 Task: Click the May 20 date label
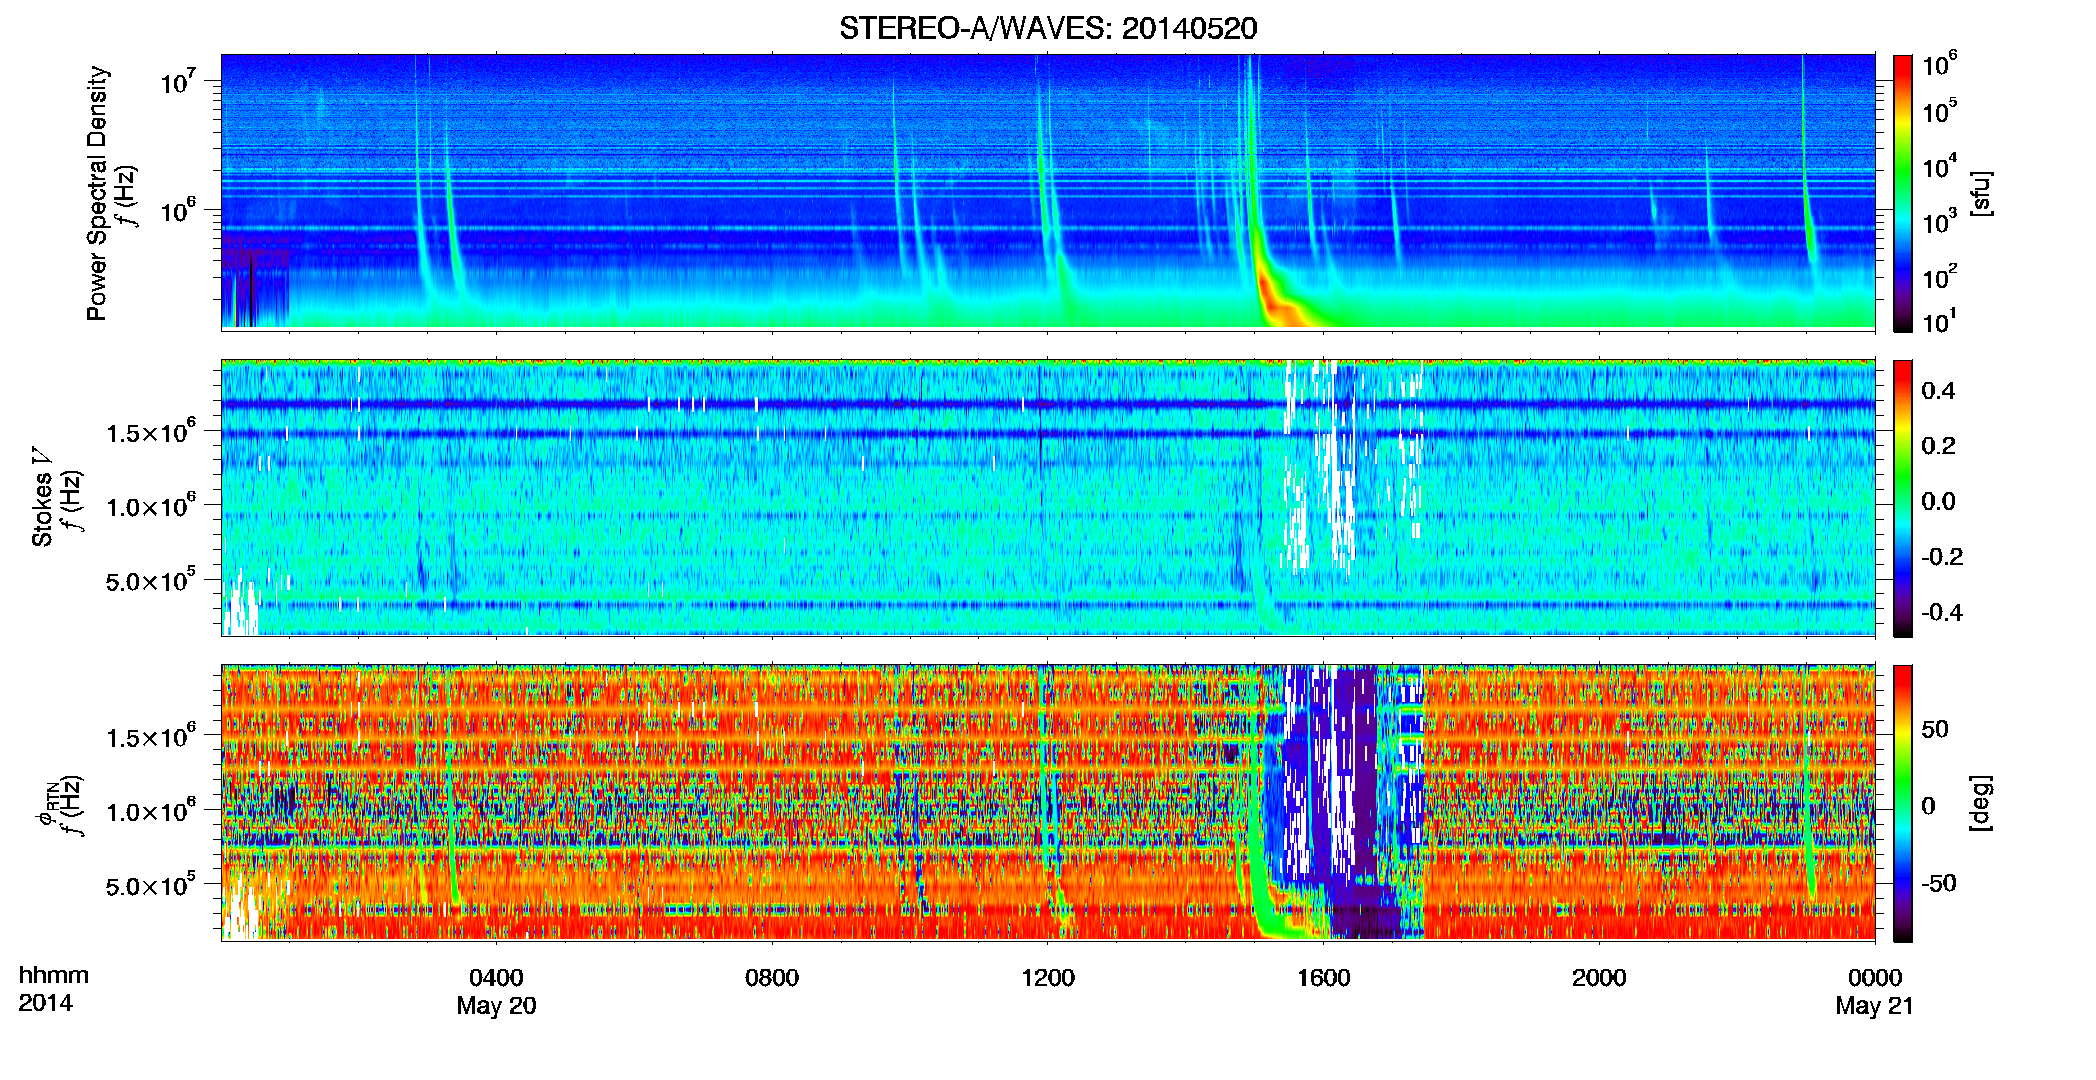[496, 1006]
